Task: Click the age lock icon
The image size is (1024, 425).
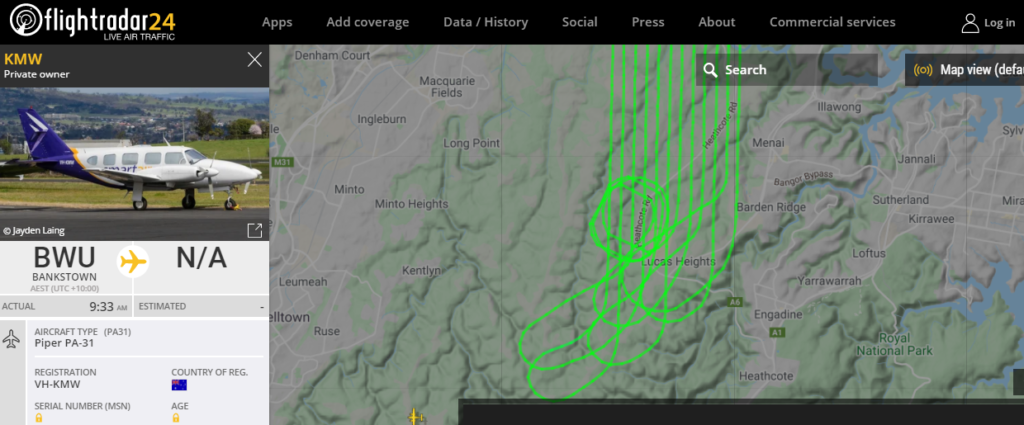Action: [x=176, y=418]
